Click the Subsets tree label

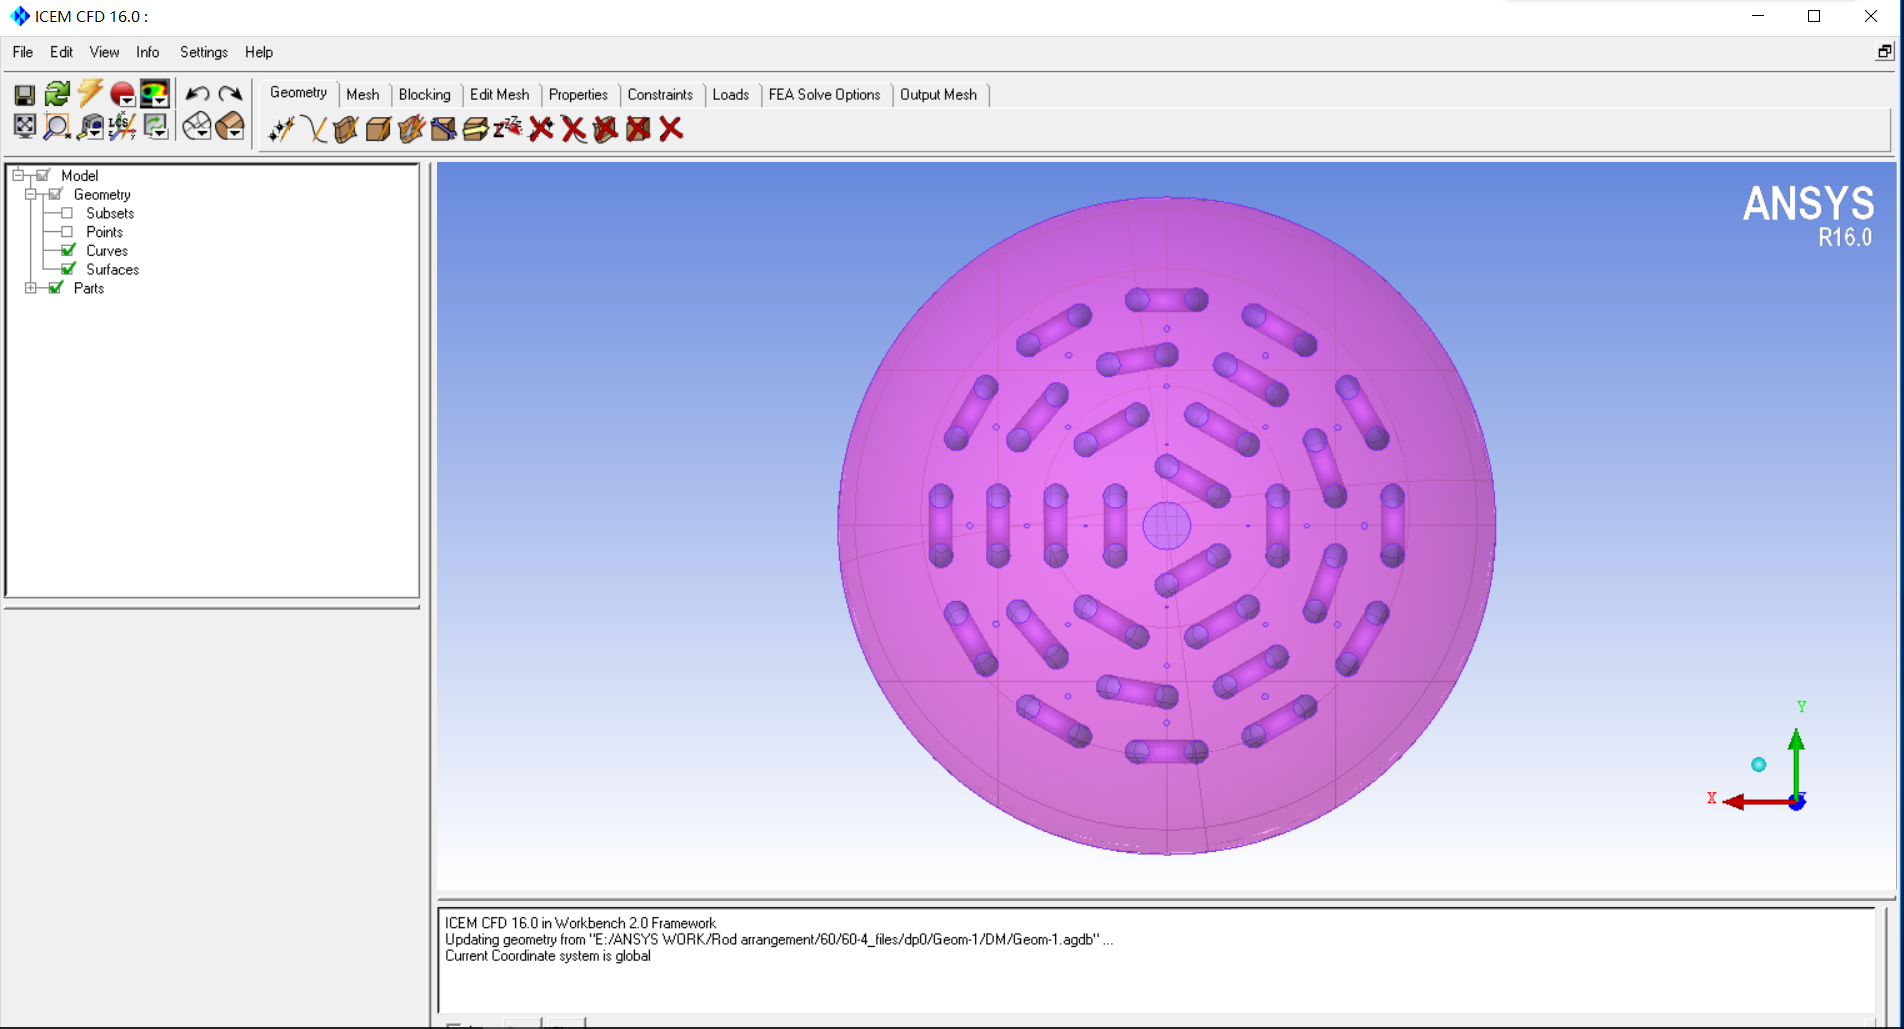110,214
